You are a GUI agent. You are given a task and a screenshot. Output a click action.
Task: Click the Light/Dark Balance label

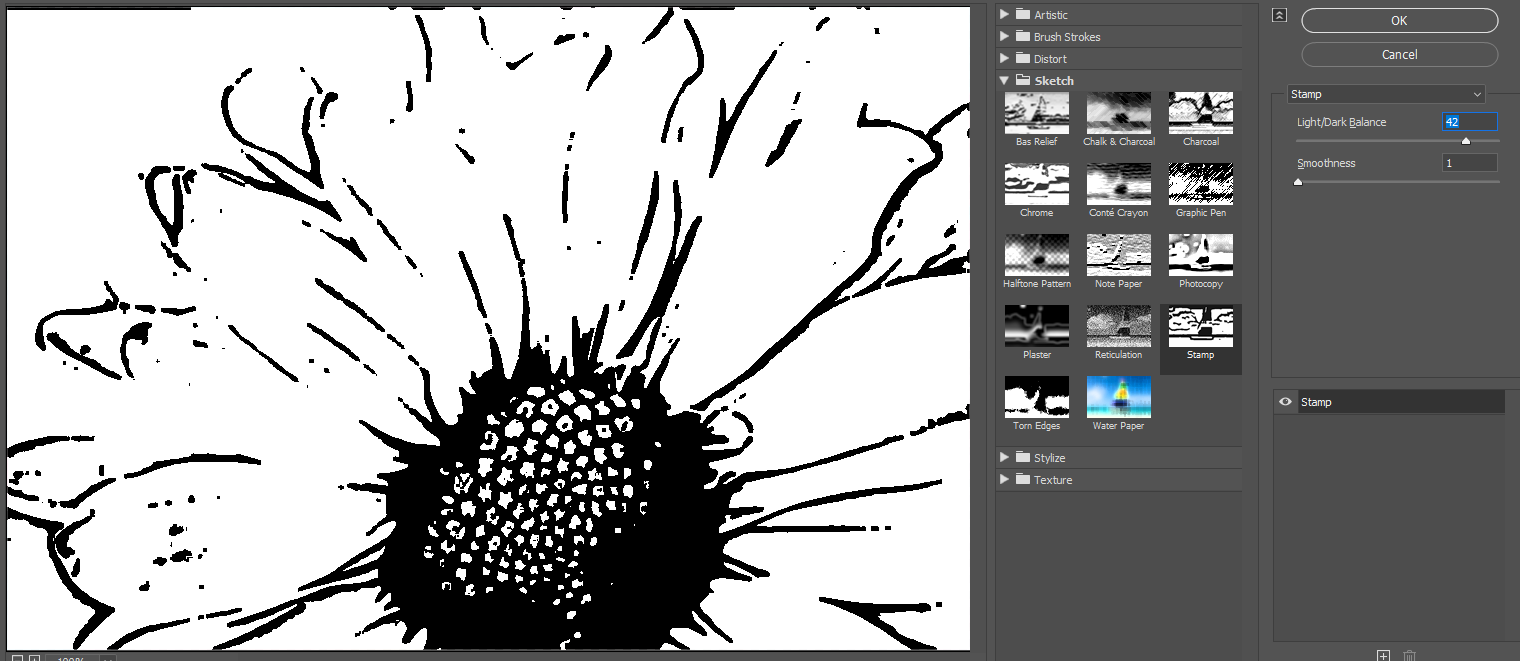click(1341, 122)
